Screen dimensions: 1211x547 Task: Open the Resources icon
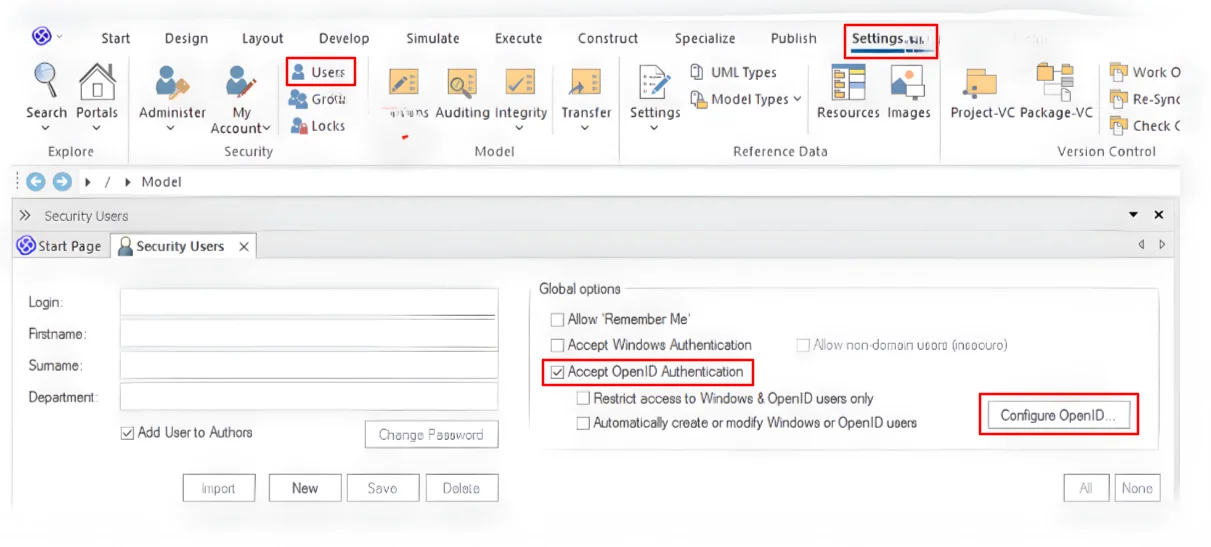pyautogui.click(x=848, y=83)
